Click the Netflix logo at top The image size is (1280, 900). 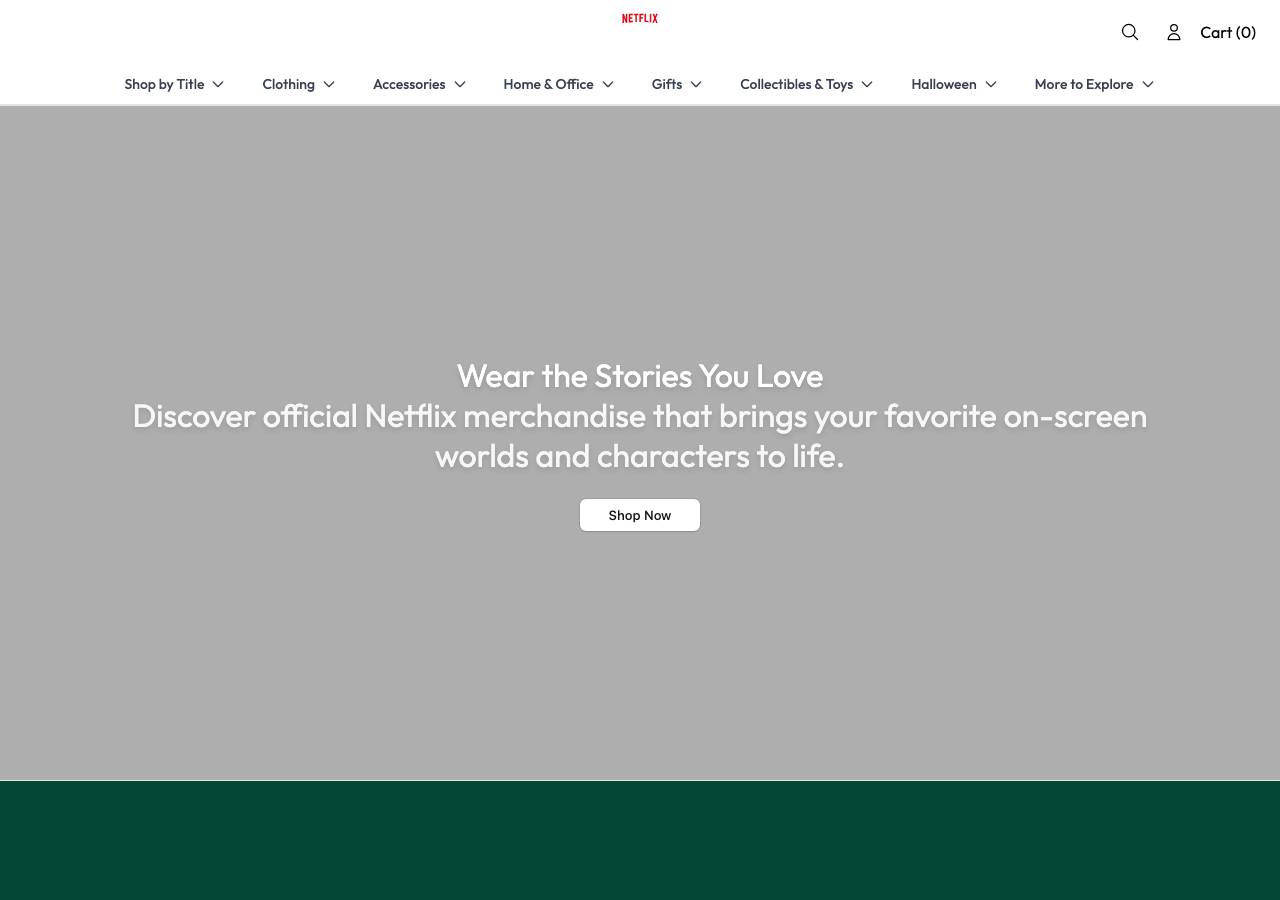[640, 18]
